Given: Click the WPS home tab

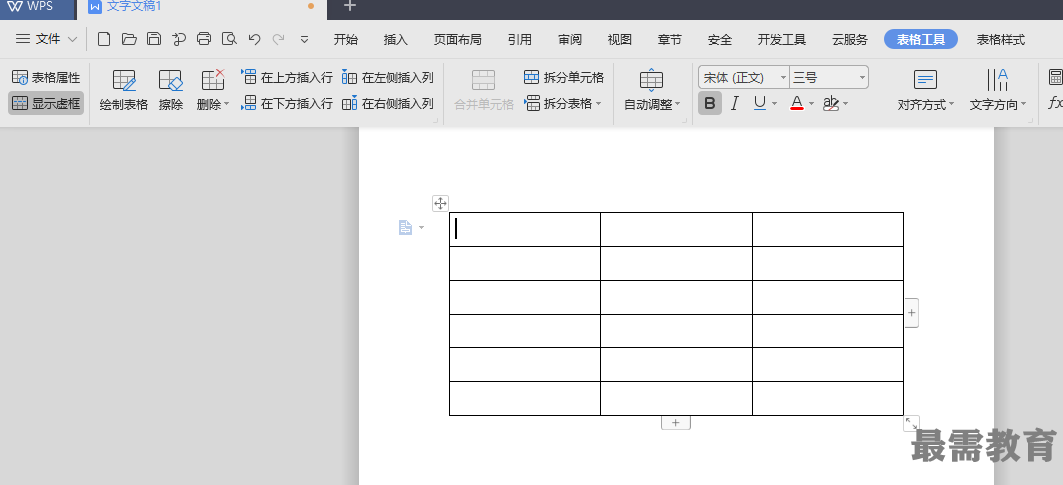Looking at the screenshot, I should pyautogui.click(x=37, y=8).
